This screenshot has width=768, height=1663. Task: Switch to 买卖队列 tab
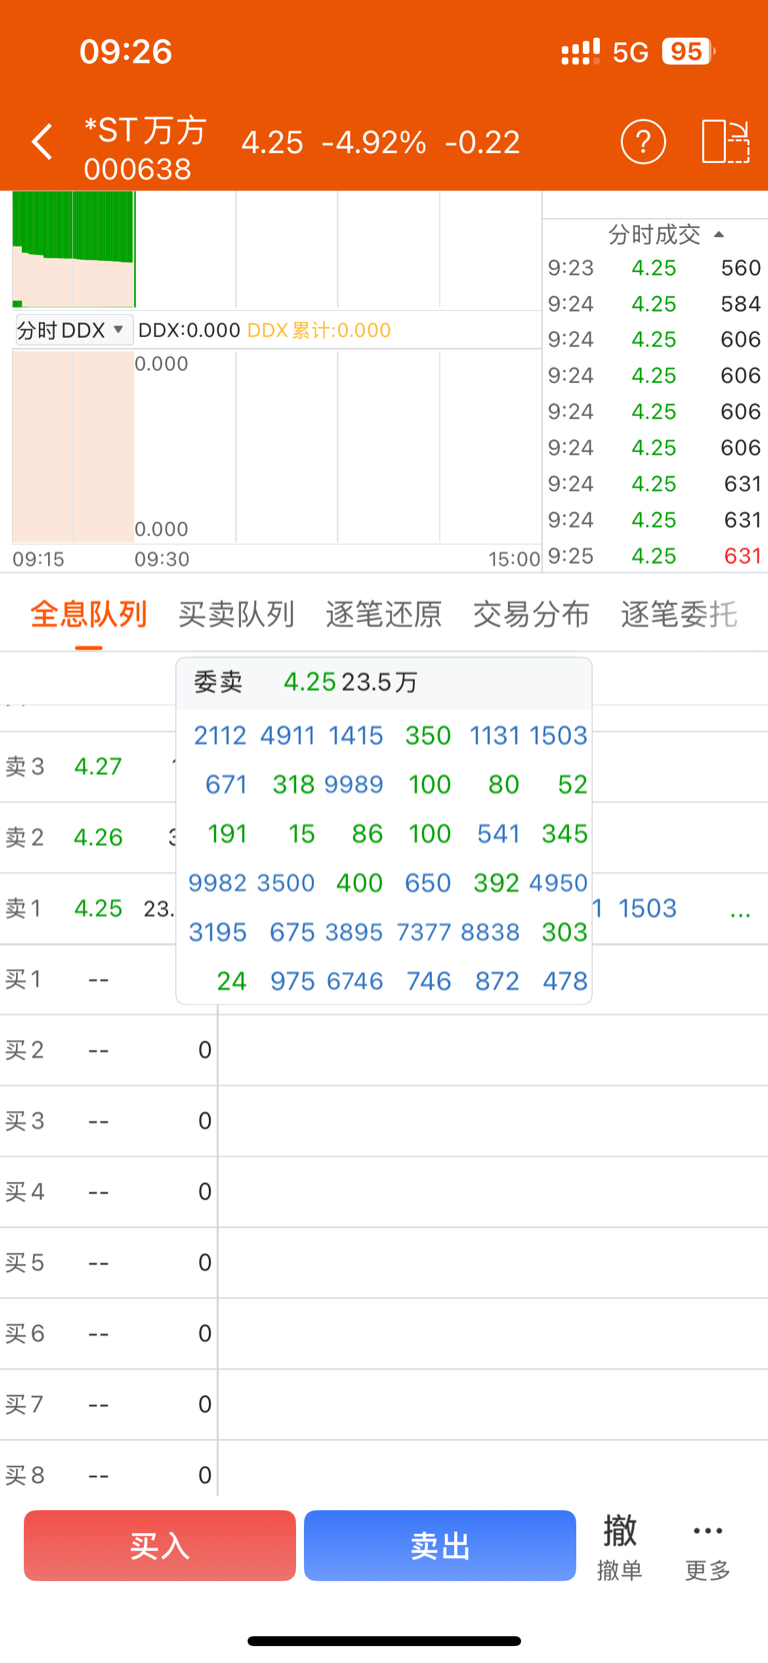click(236, 614)
